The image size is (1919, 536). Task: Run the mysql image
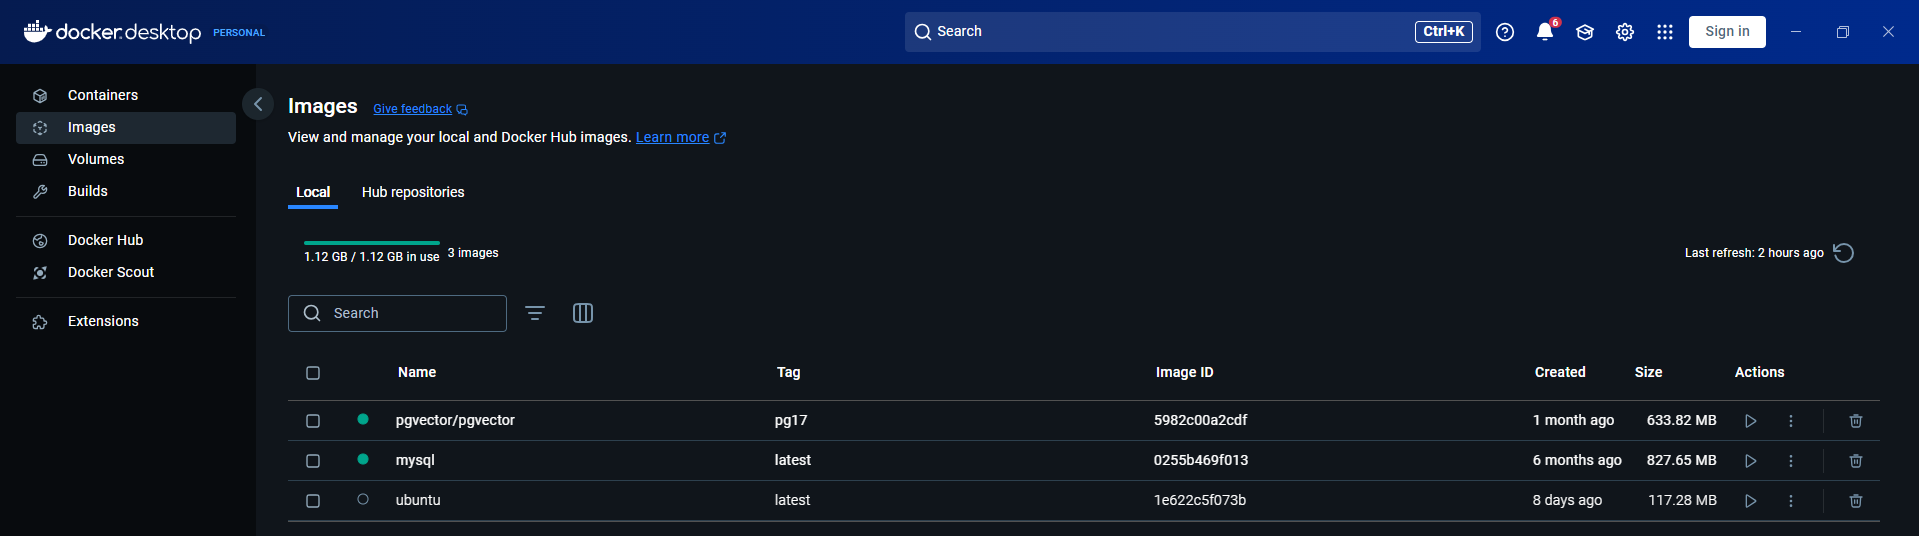(1751, 461)
